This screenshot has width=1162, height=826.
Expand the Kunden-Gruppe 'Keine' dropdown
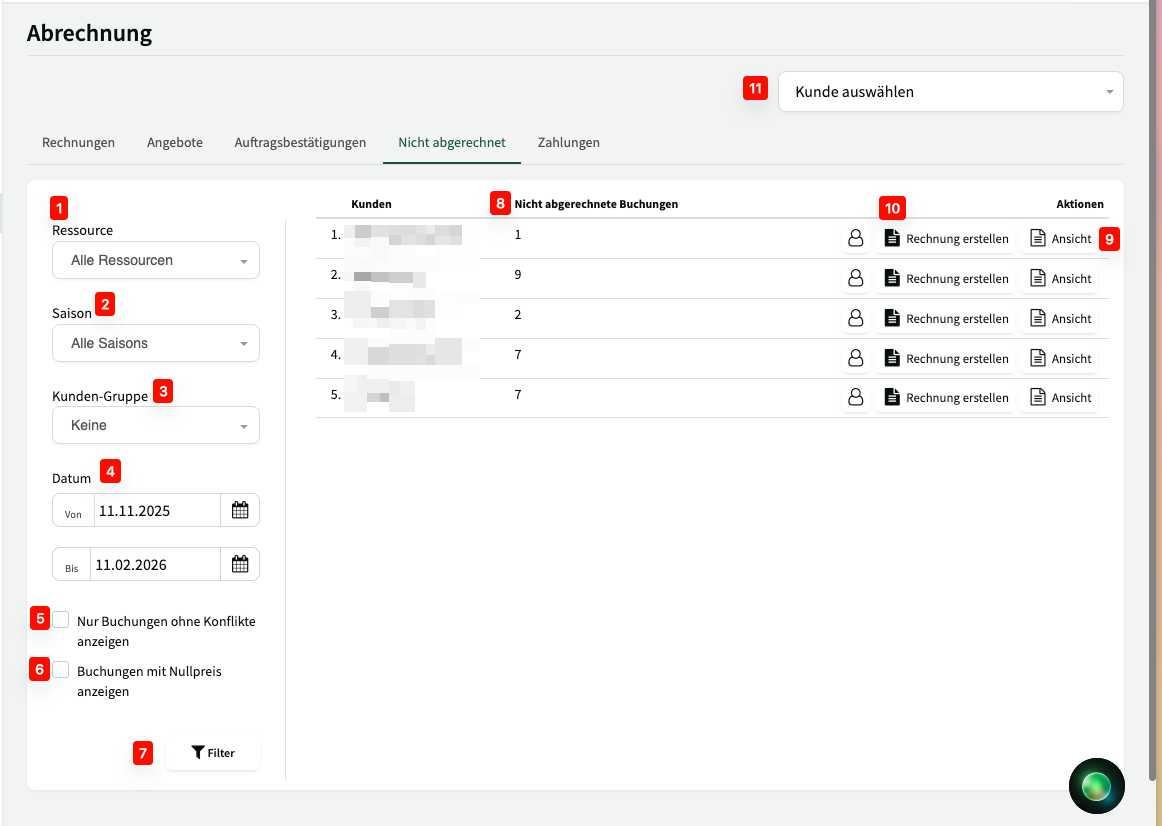pyautogui.click(x=156, y=425)
